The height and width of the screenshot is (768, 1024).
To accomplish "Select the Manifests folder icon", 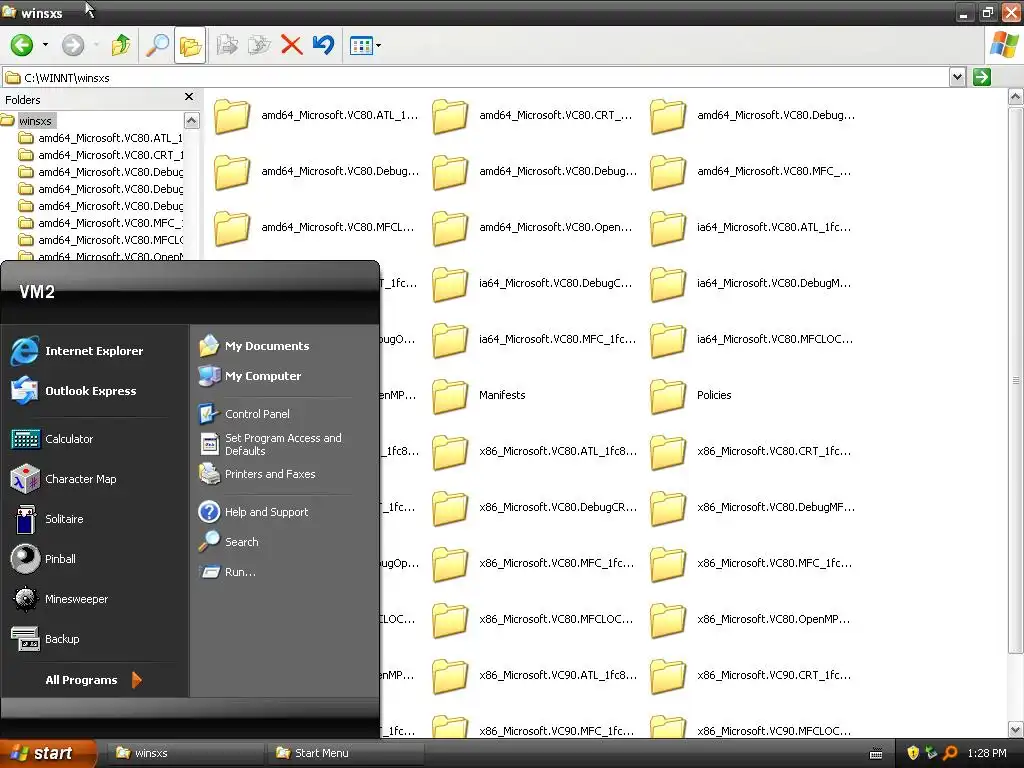I will pyautogui.click(x=450, y=395).
